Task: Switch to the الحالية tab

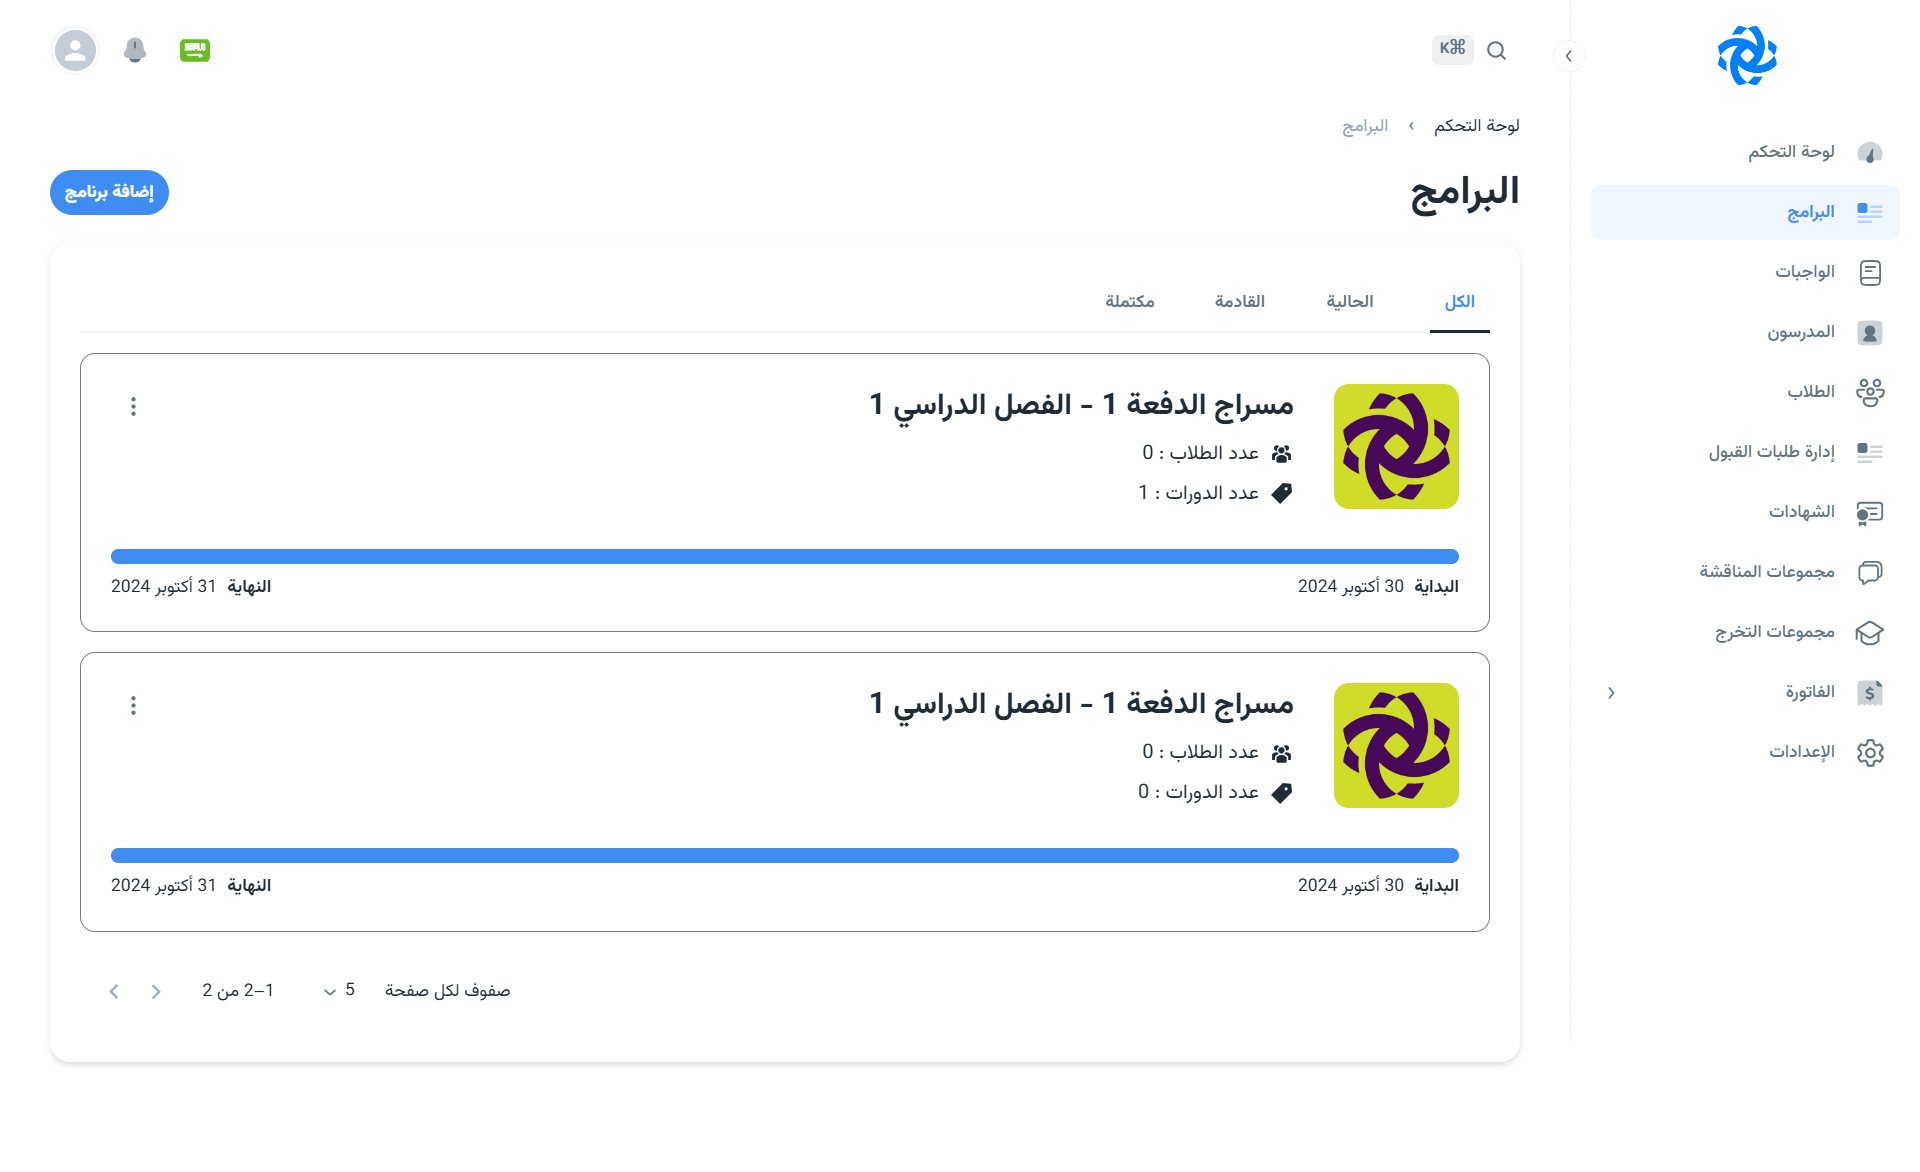Action: [x=1349, y=302]
